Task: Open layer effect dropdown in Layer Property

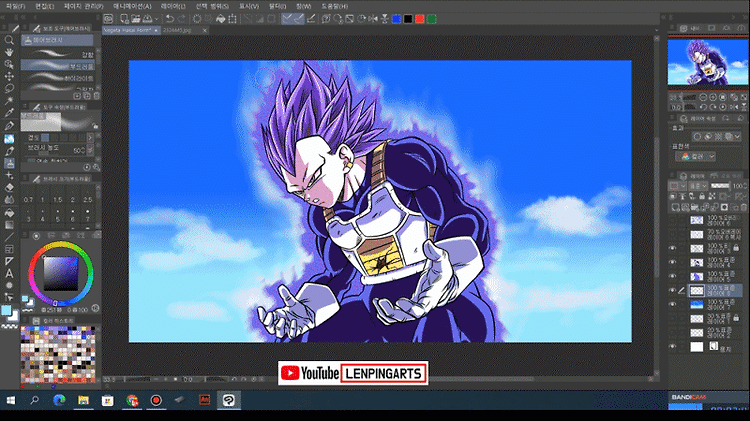Action: pos(738,137)
